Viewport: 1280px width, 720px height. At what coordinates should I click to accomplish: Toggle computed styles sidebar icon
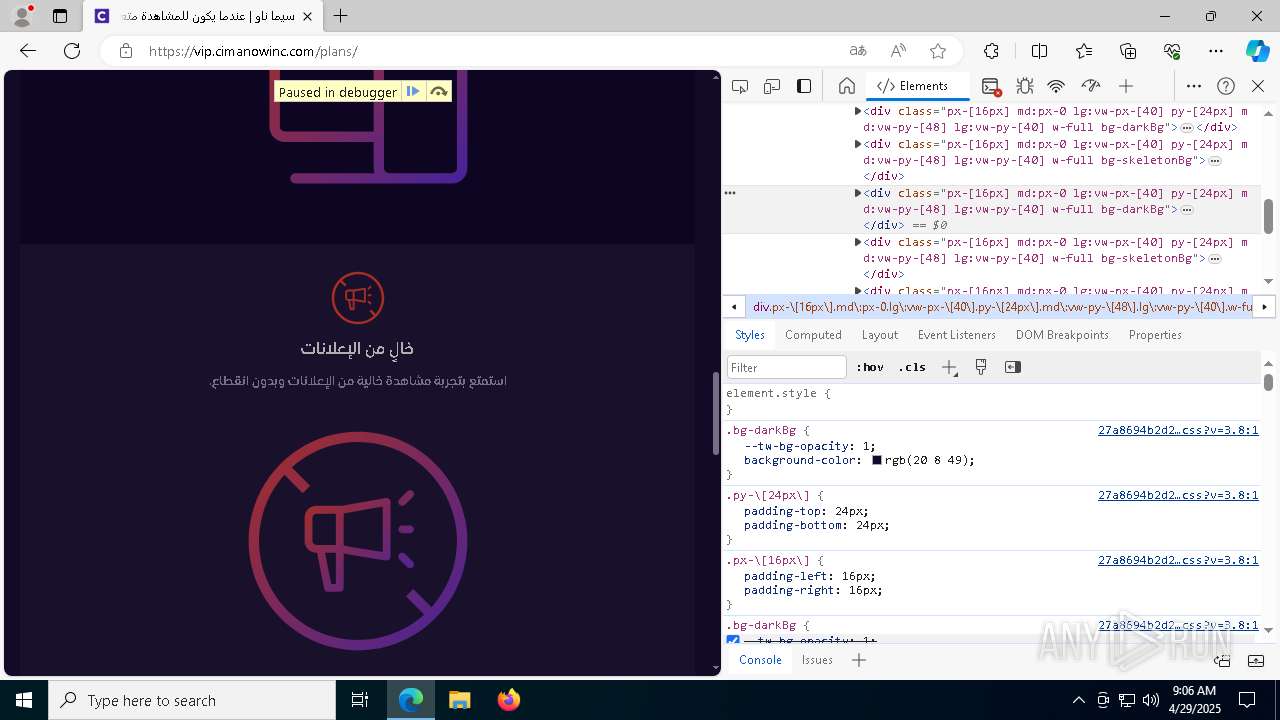[x=1013, y=367]
